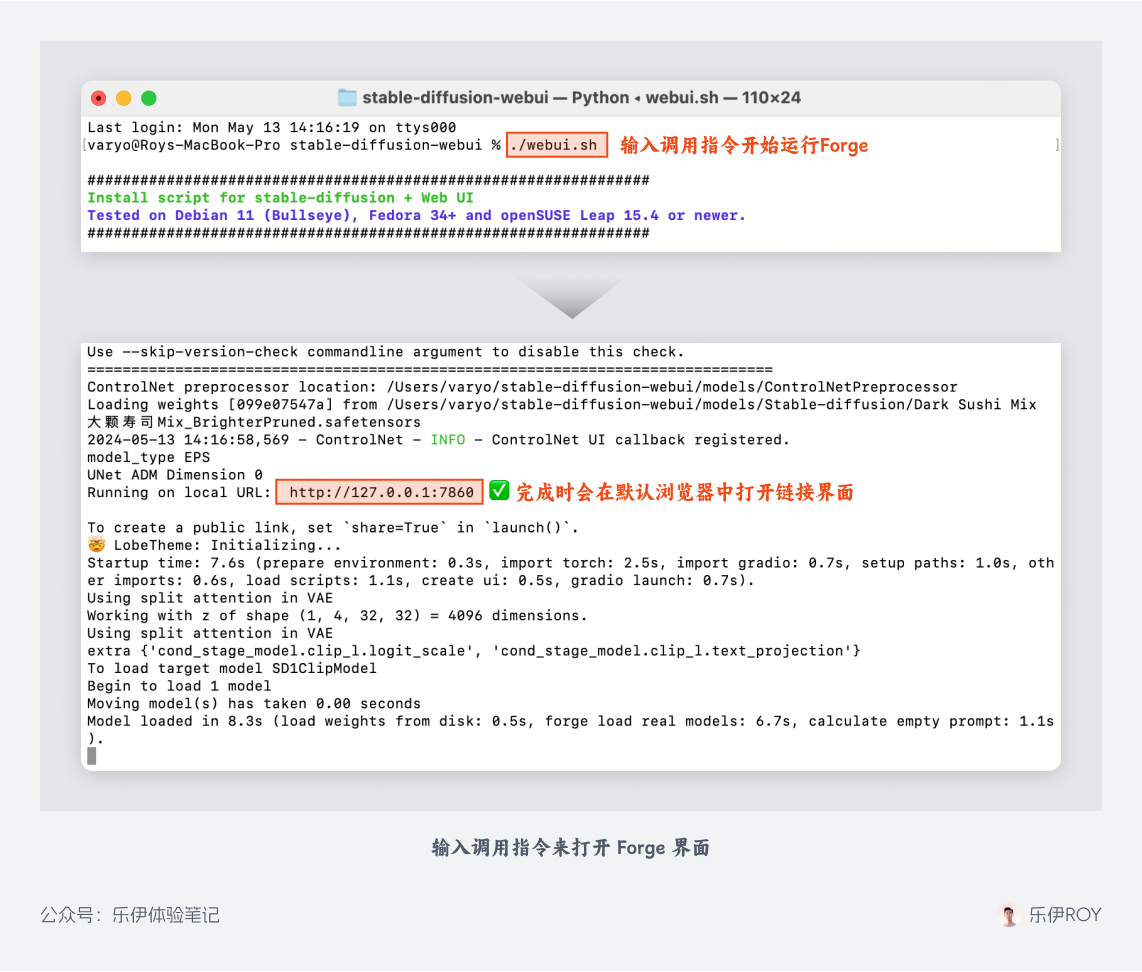Viewport: 1142px width, 972px height.
Task: Click the 乐伊ROY avatar picture
Action: (x=1009, y=915)
